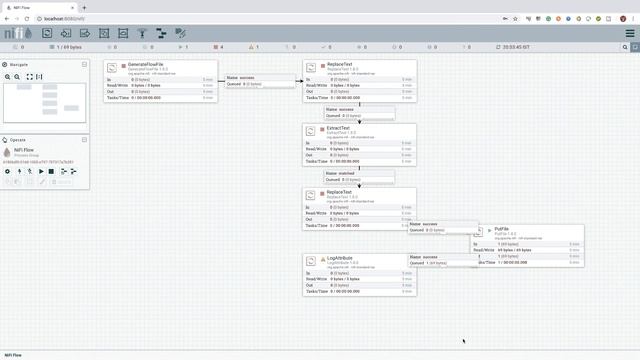
Task: Collapse the Operate panel
Action: pos(84,140)
